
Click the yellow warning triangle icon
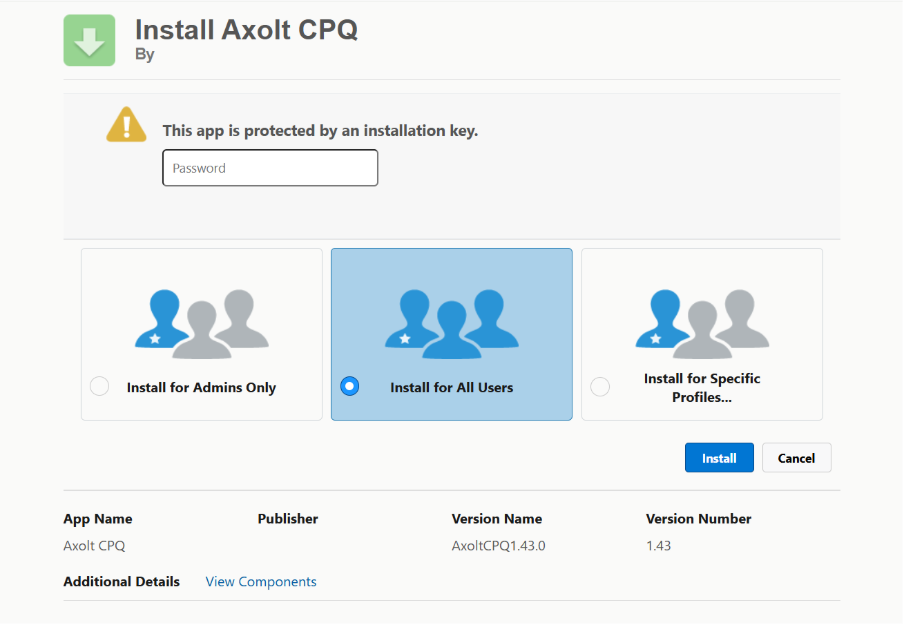pos(127,126)
